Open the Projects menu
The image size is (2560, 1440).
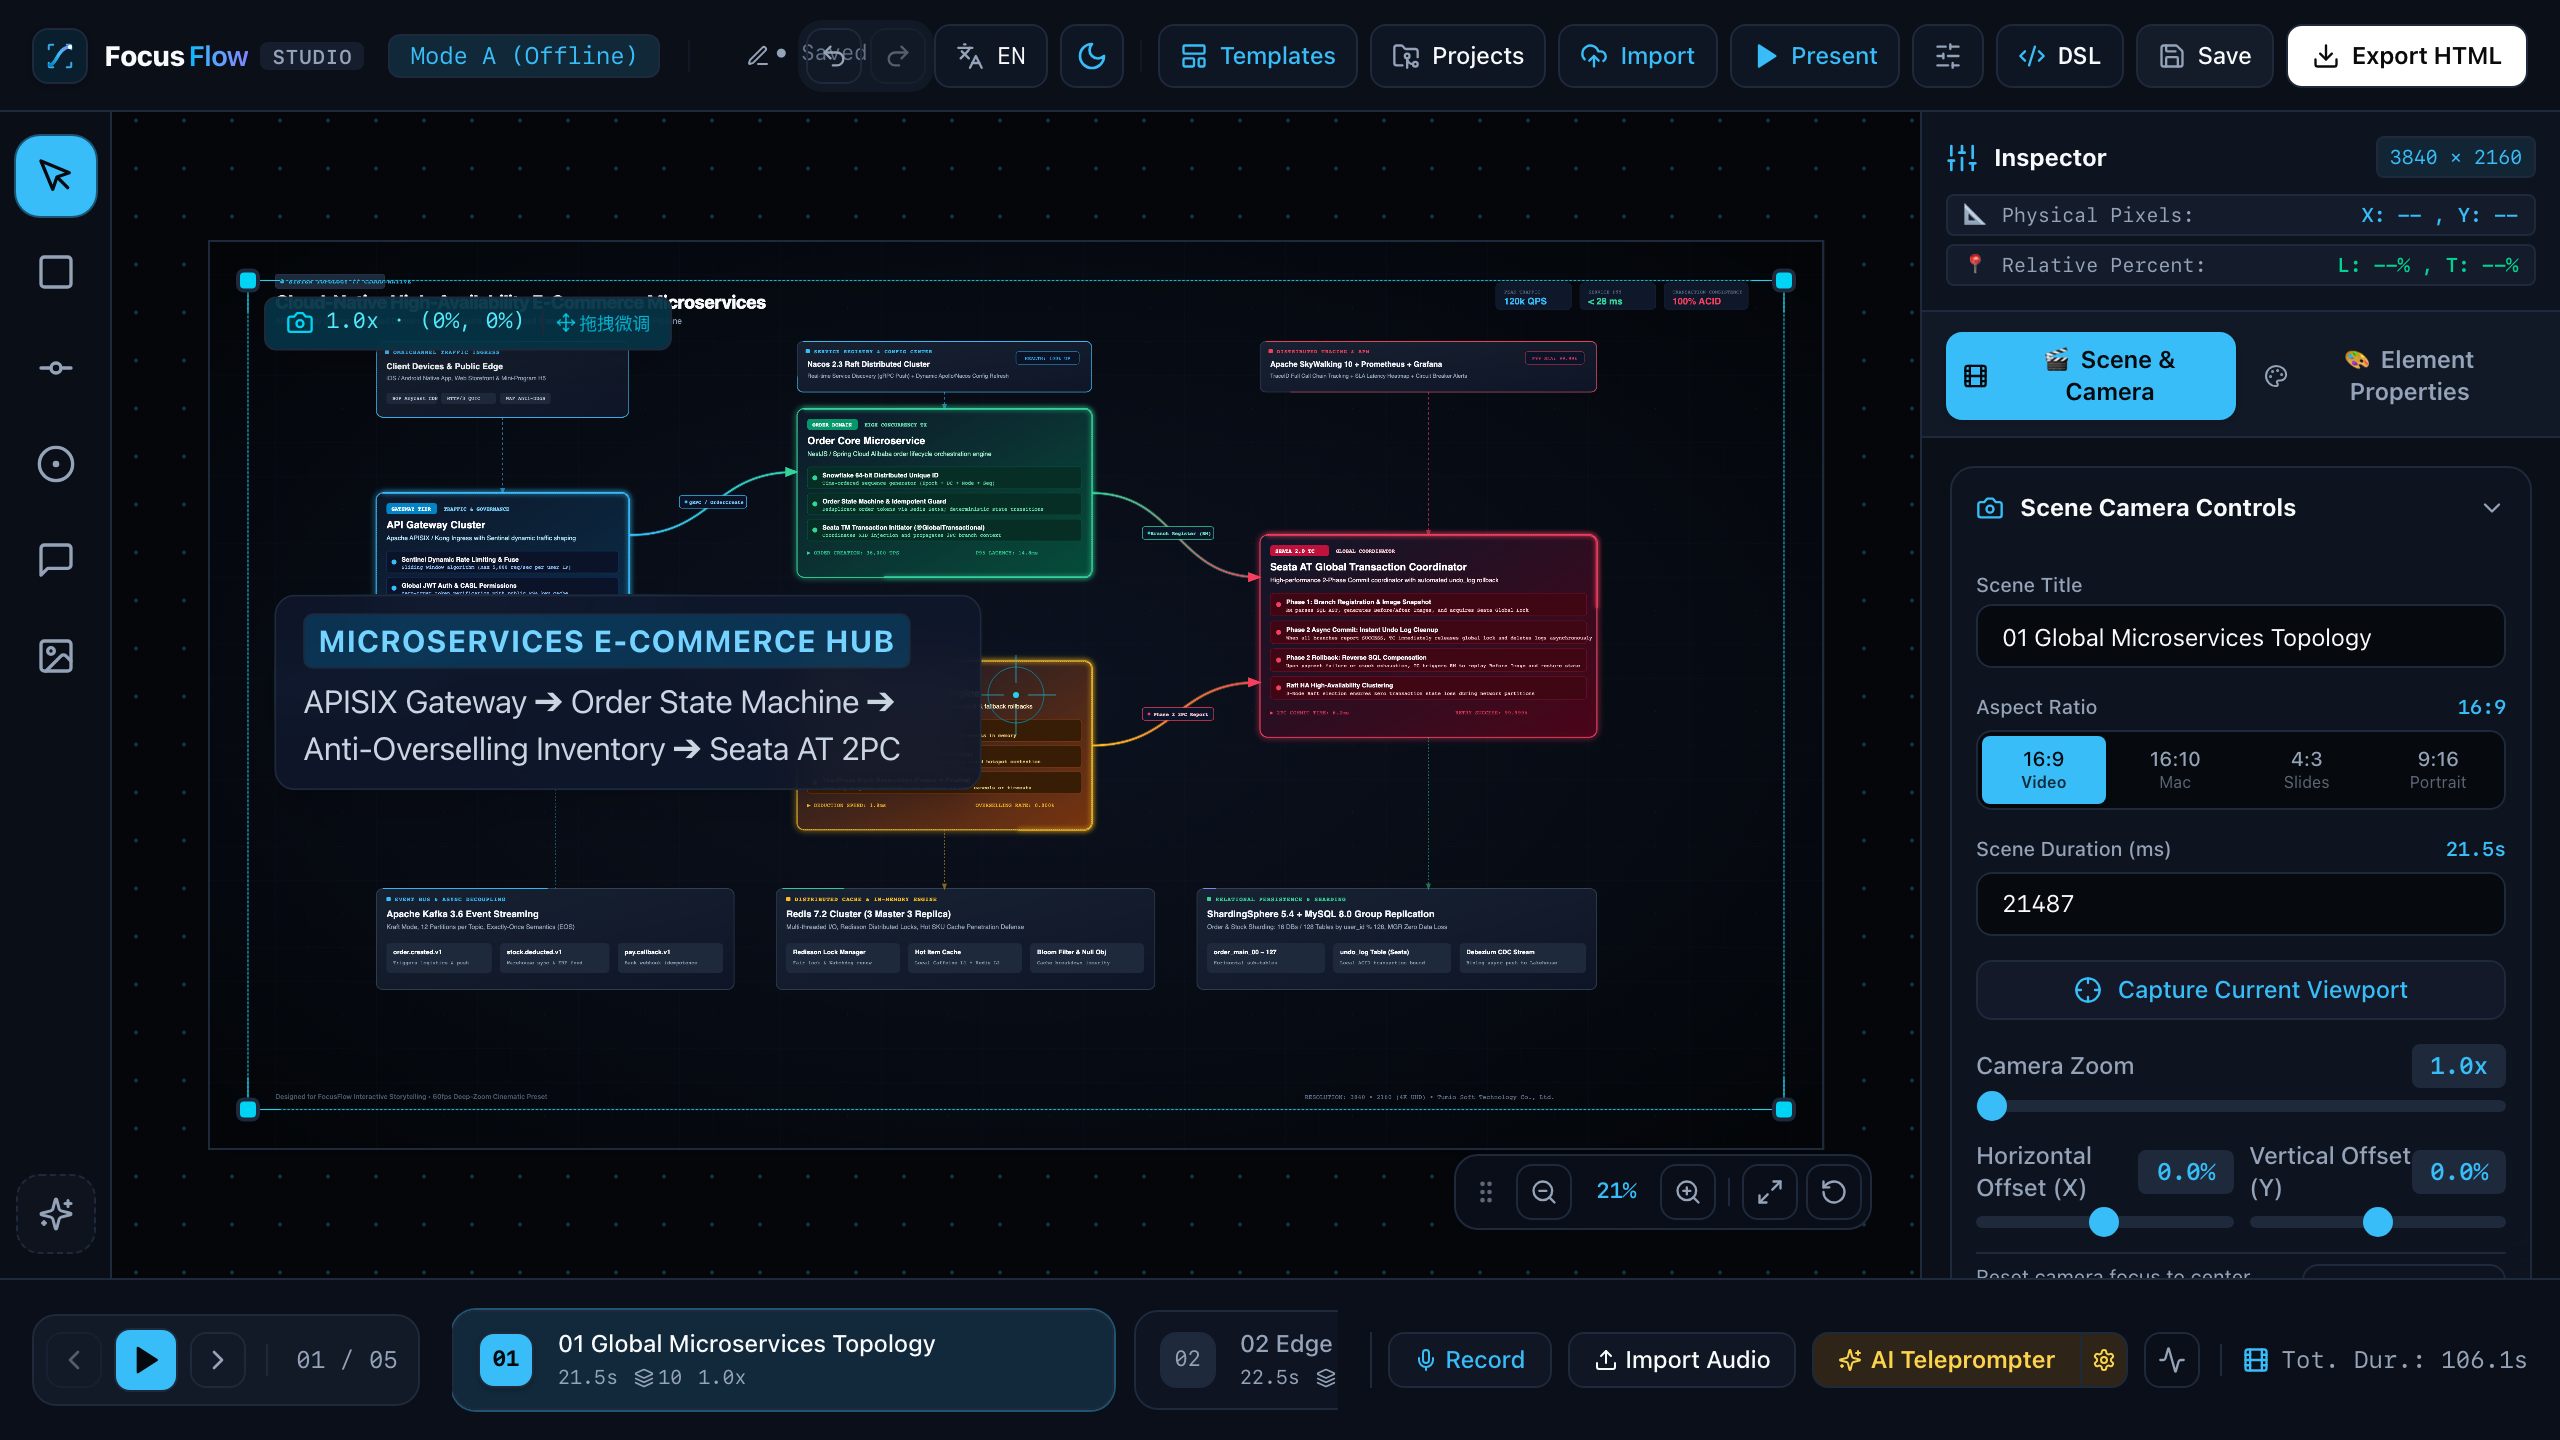coord(1458,56)
